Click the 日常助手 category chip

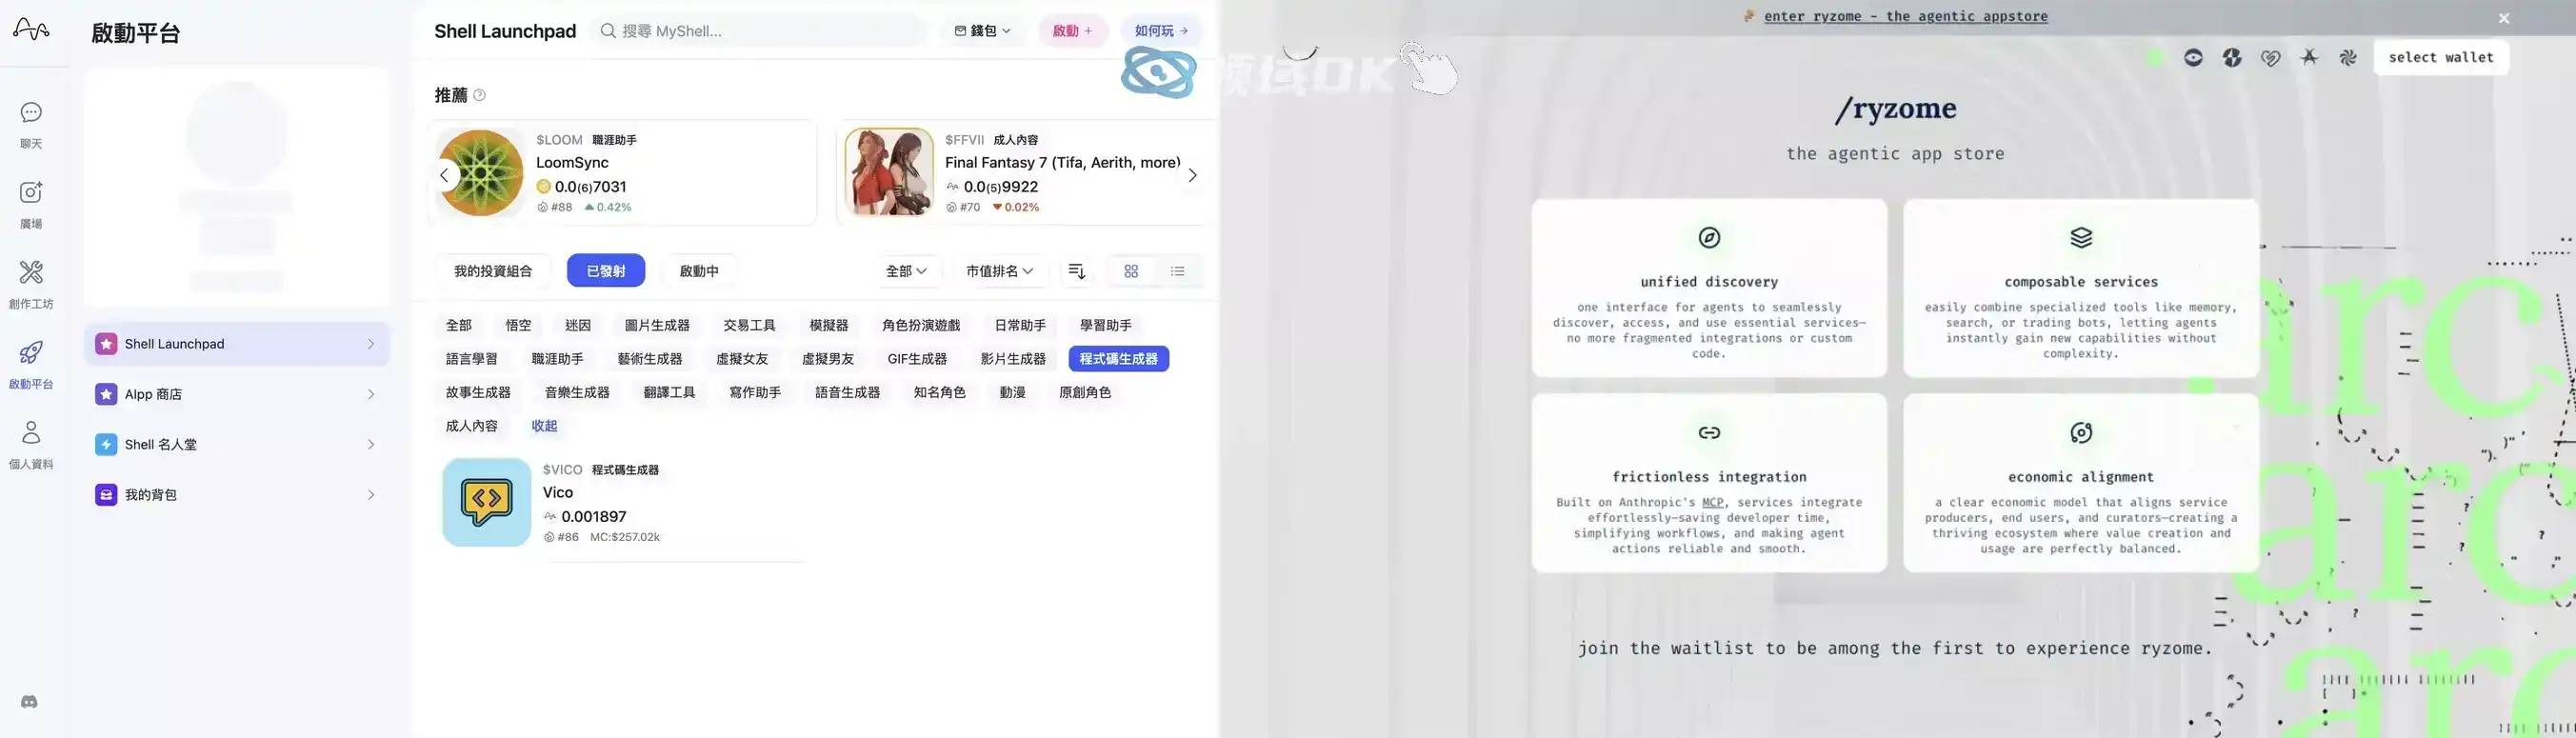pyautogui.click(x=1020, y=326)
